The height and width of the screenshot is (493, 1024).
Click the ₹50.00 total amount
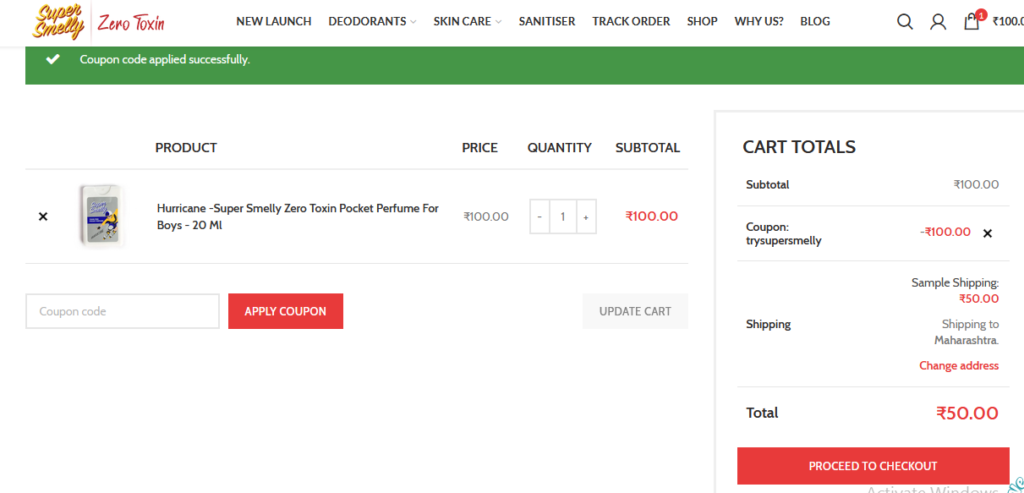(967, 413)
